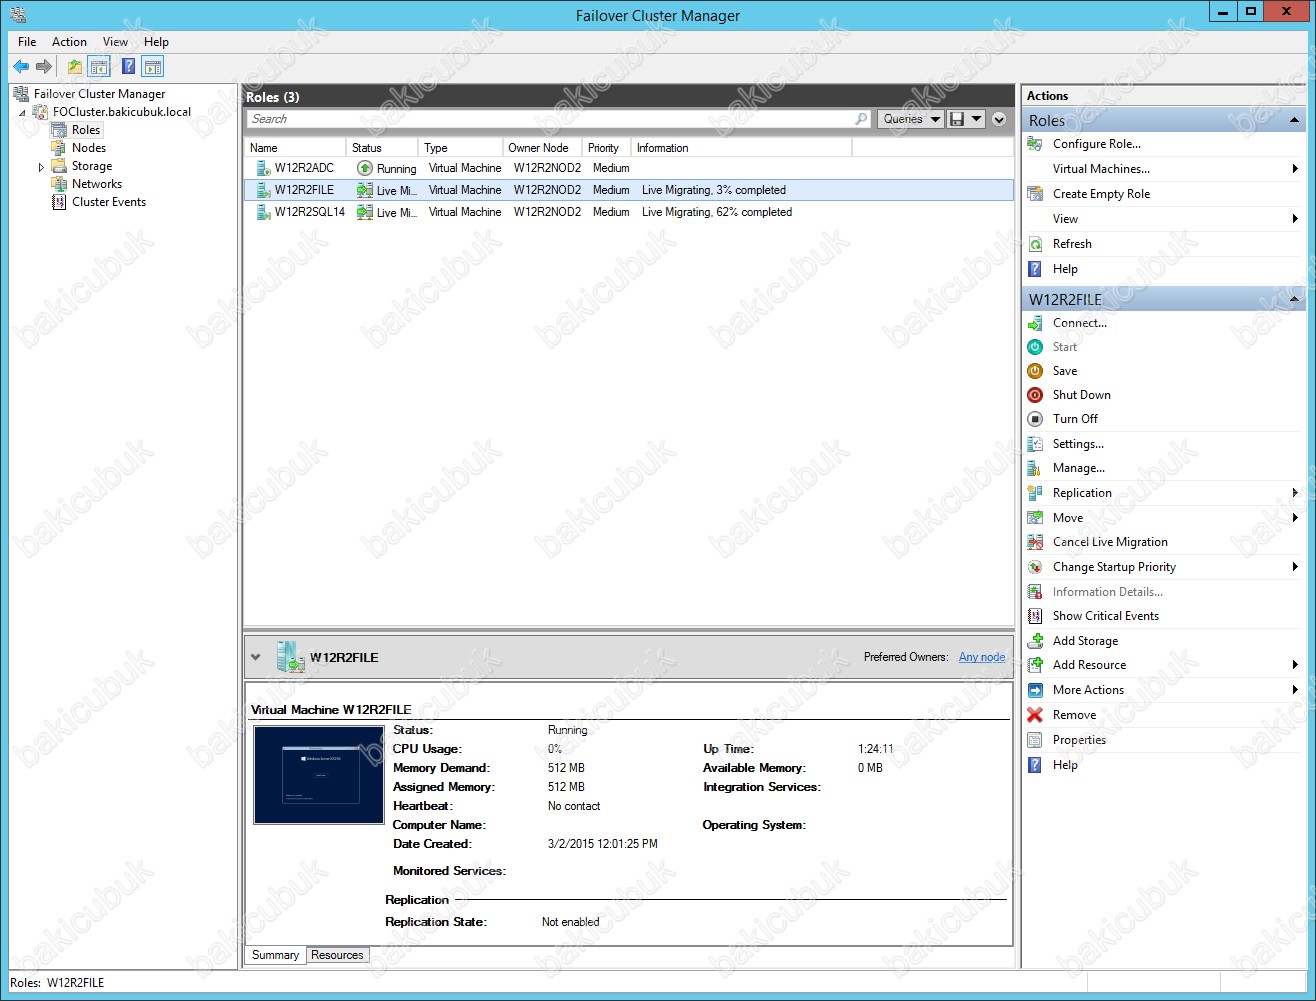
Task: Sort by the Owner Node column
Action: pos(542,148)
